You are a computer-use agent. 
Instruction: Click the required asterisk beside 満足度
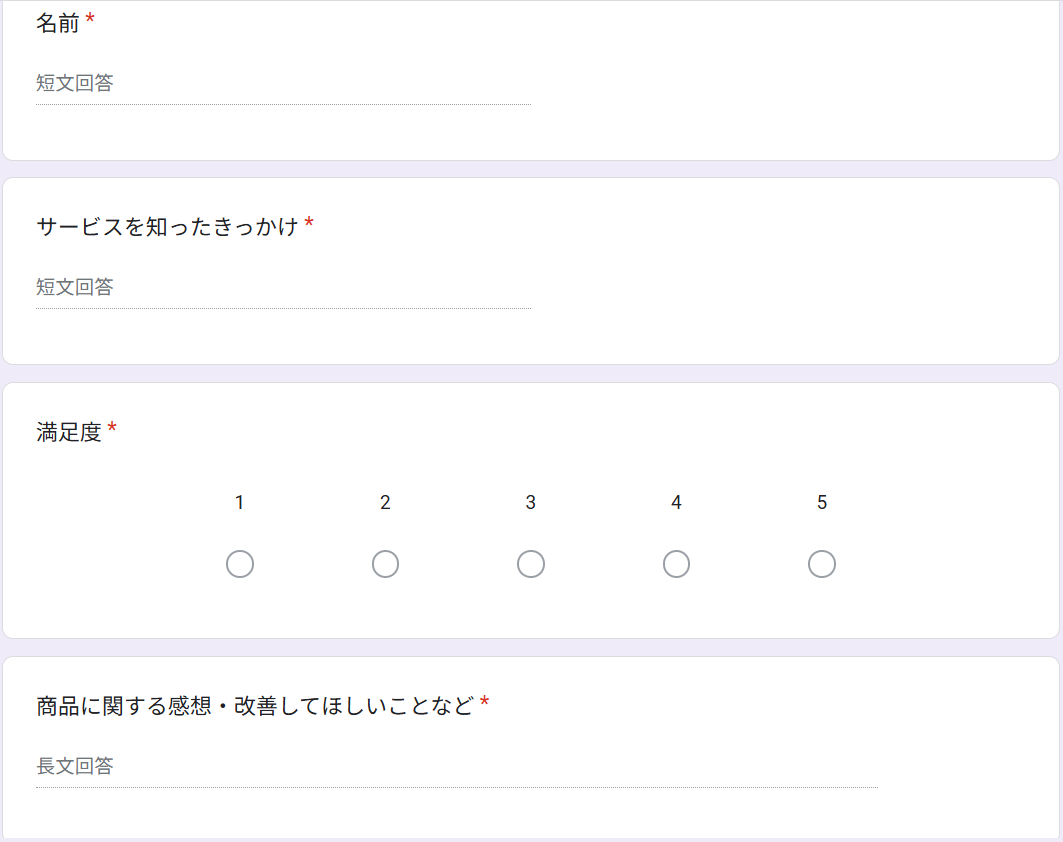[112, 430]
